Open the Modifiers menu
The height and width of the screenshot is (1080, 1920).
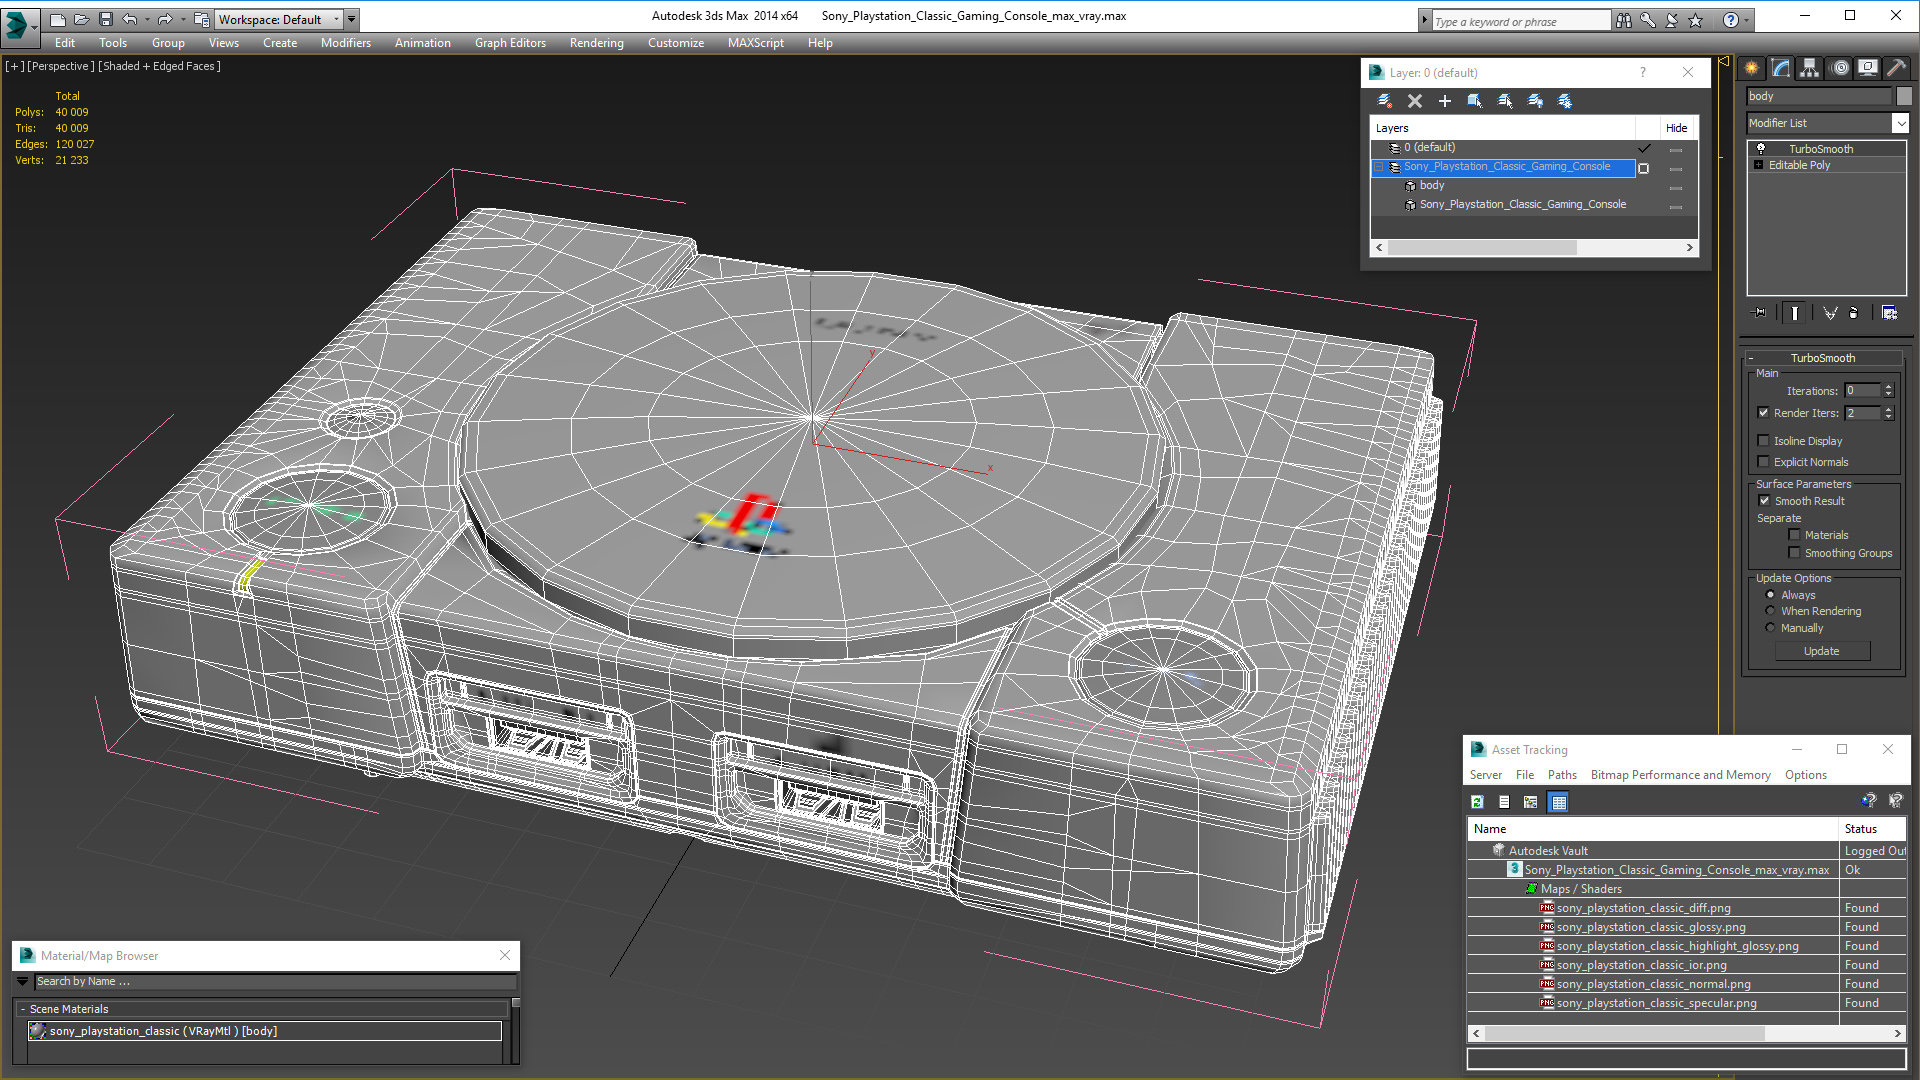click(x=346, y=43)
